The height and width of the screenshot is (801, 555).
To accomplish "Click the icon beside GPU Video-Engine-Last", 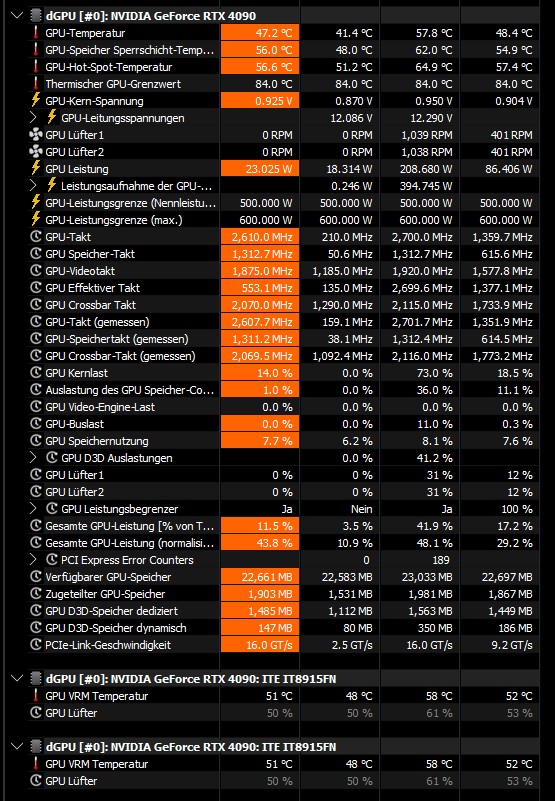I will coord(36,407).
